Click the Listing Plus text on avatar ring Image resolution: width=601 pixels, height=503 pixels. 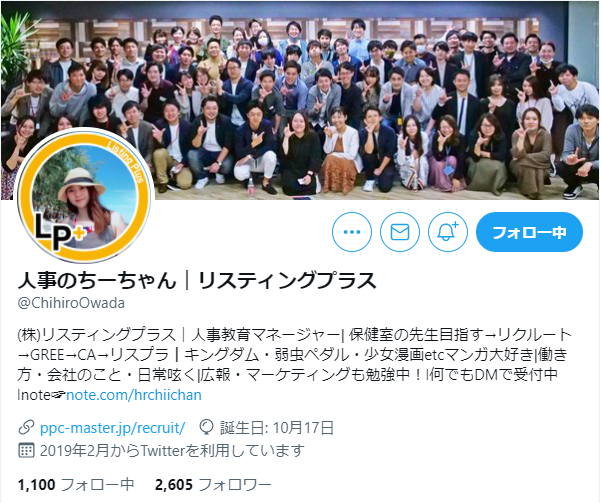click(126, 161)
